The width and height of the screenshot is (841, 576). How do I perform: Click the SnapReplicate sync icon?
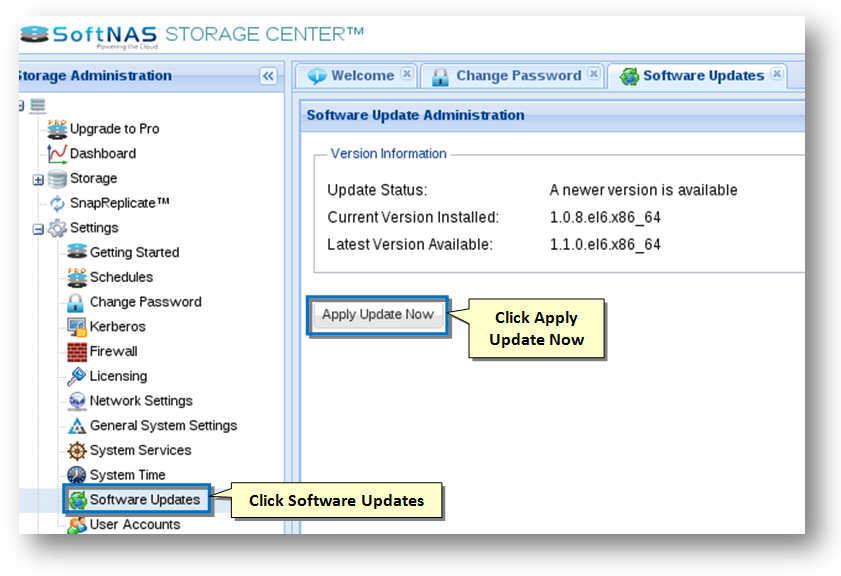tap(57, 203)
